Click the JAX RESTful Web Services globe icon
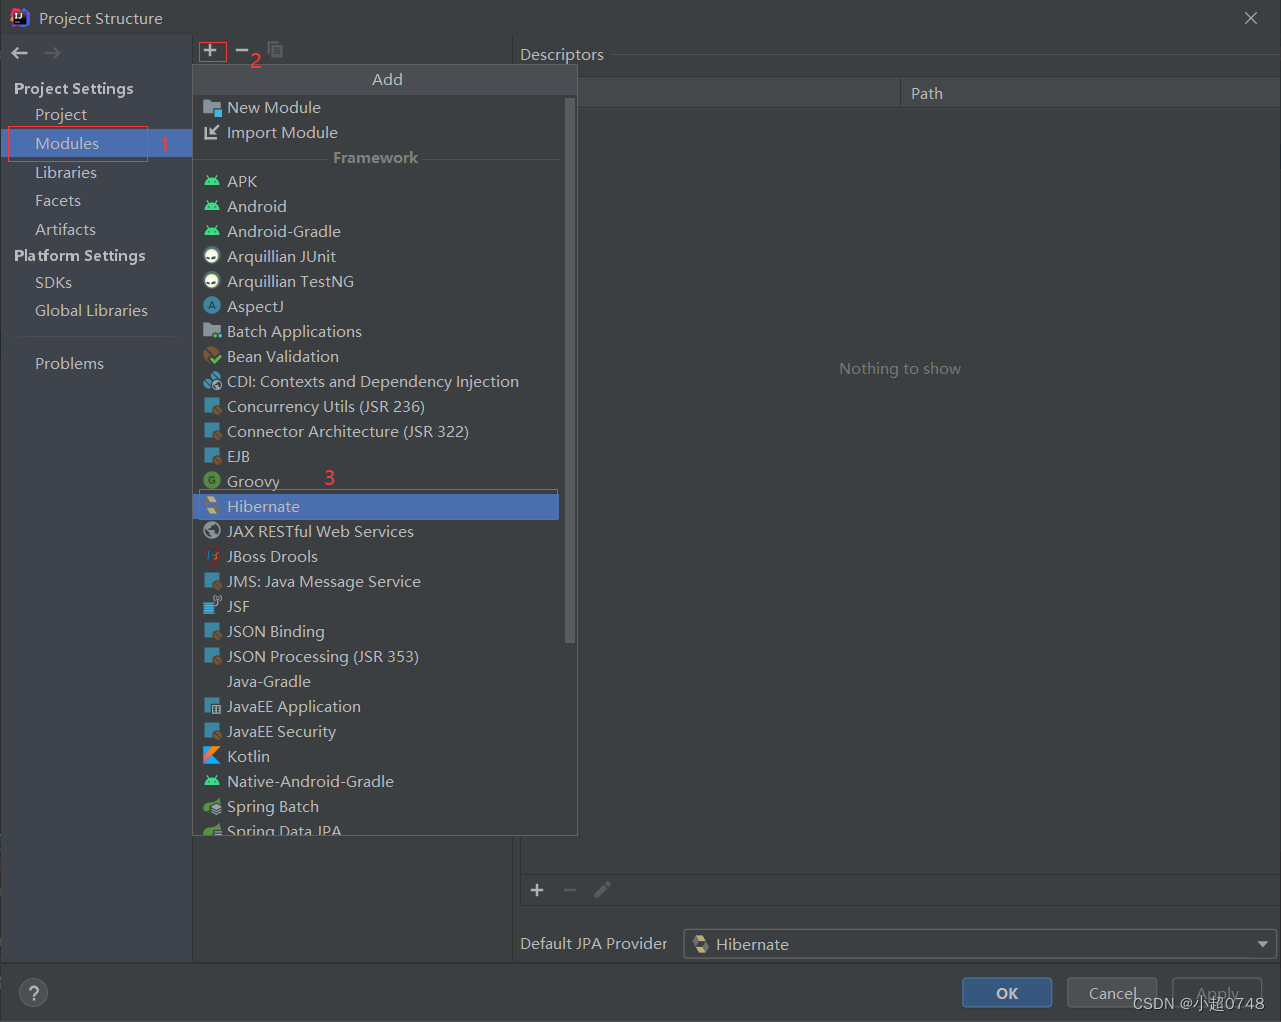The height and width of the screenshot is (1022, 1281). click(212, 531)
